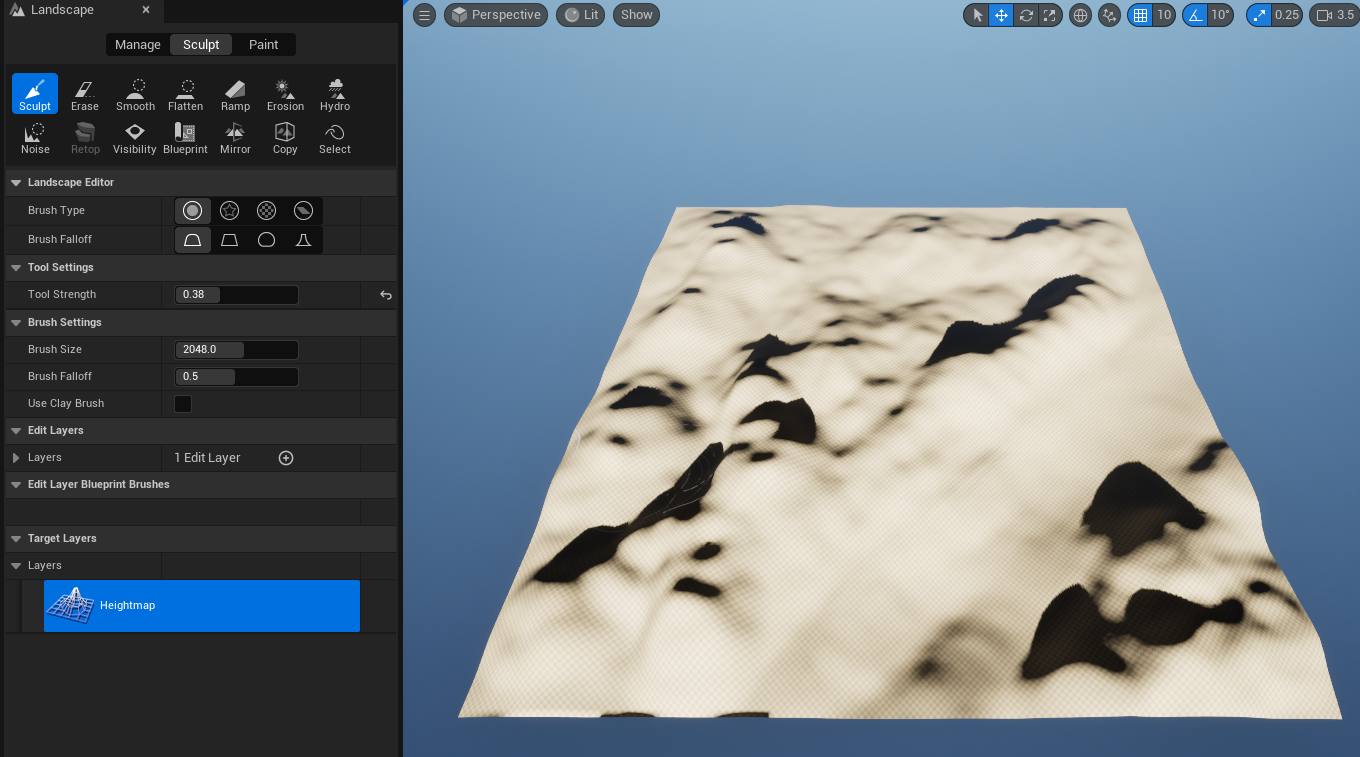Screen dimensions: 1360x757
Task: Collapse the Tool Settings section
Action: 16,268
